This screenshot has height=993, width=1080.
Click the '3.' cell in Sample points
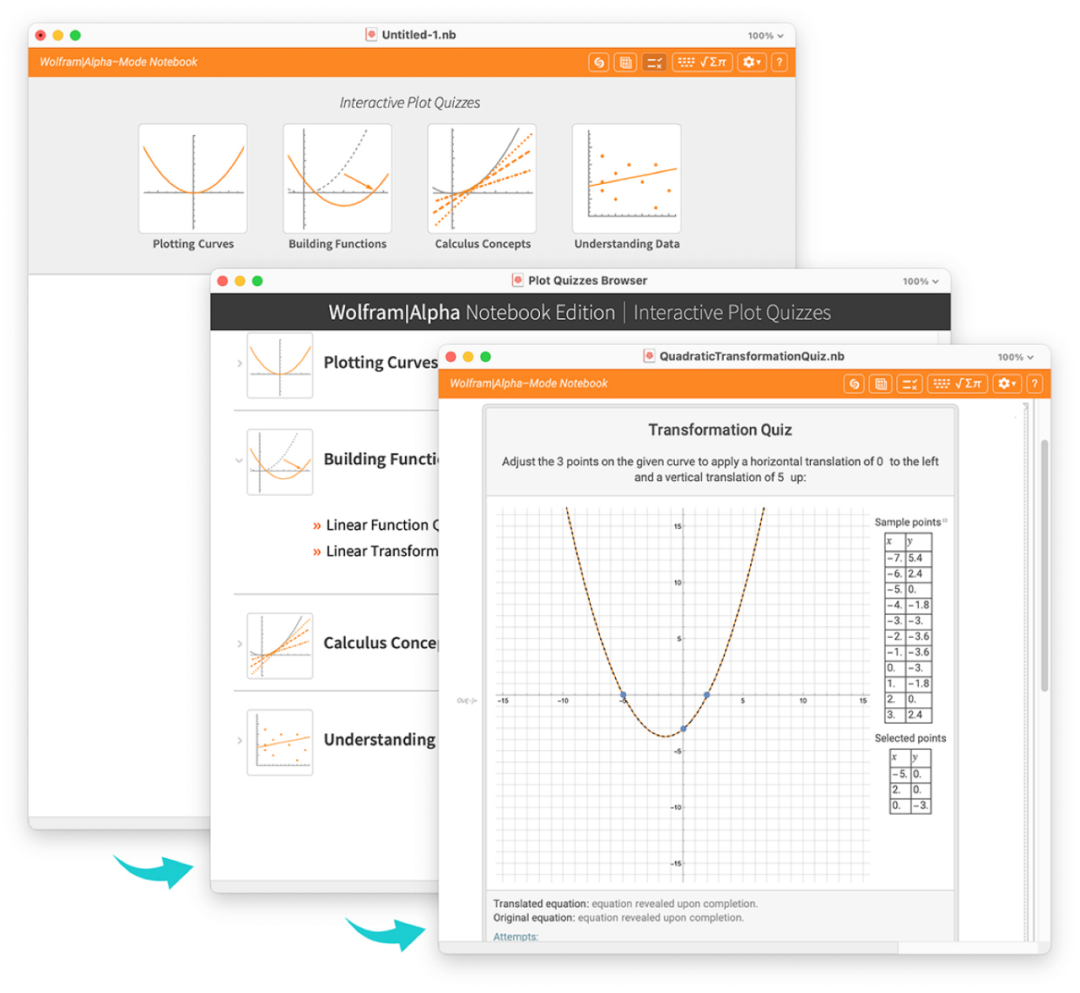pyautogui.click(x=895, y=715)
